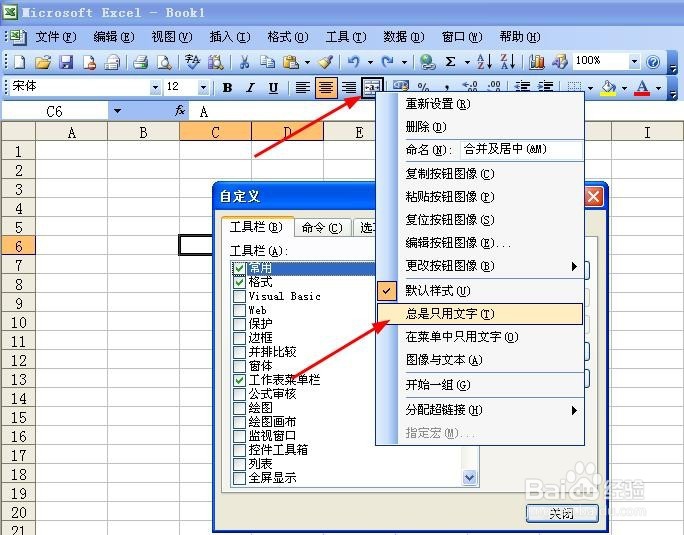Save the workbook with the floppy icon
Viewport: 684px width, 535px height.
[x=66, y=62]
